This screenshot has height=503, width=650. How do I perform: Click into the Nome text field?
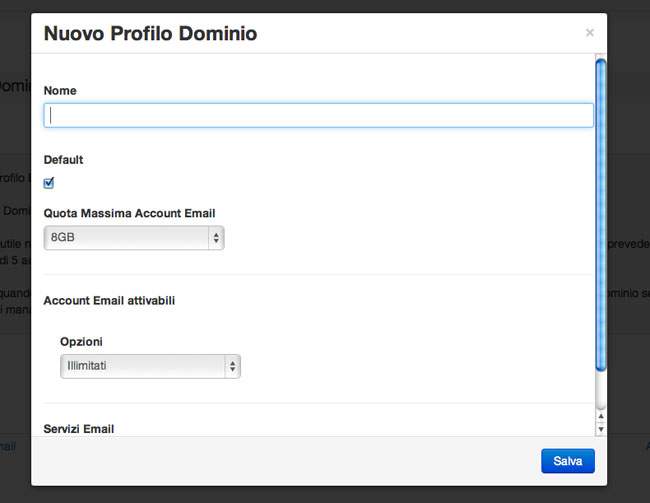tap(318, 116)
